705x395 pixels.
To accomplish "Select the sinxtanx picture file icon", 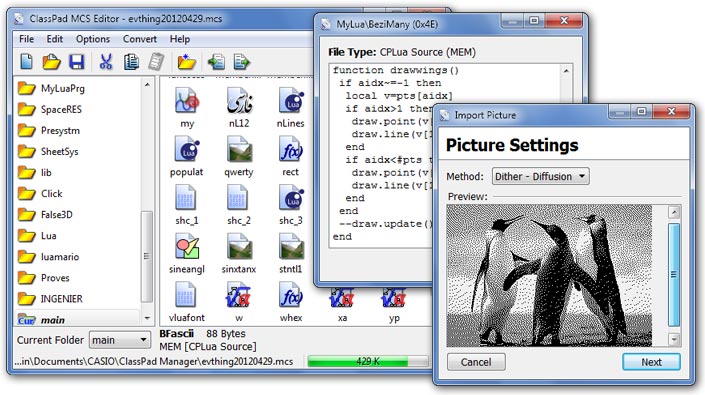I will [x=239, y=247].
